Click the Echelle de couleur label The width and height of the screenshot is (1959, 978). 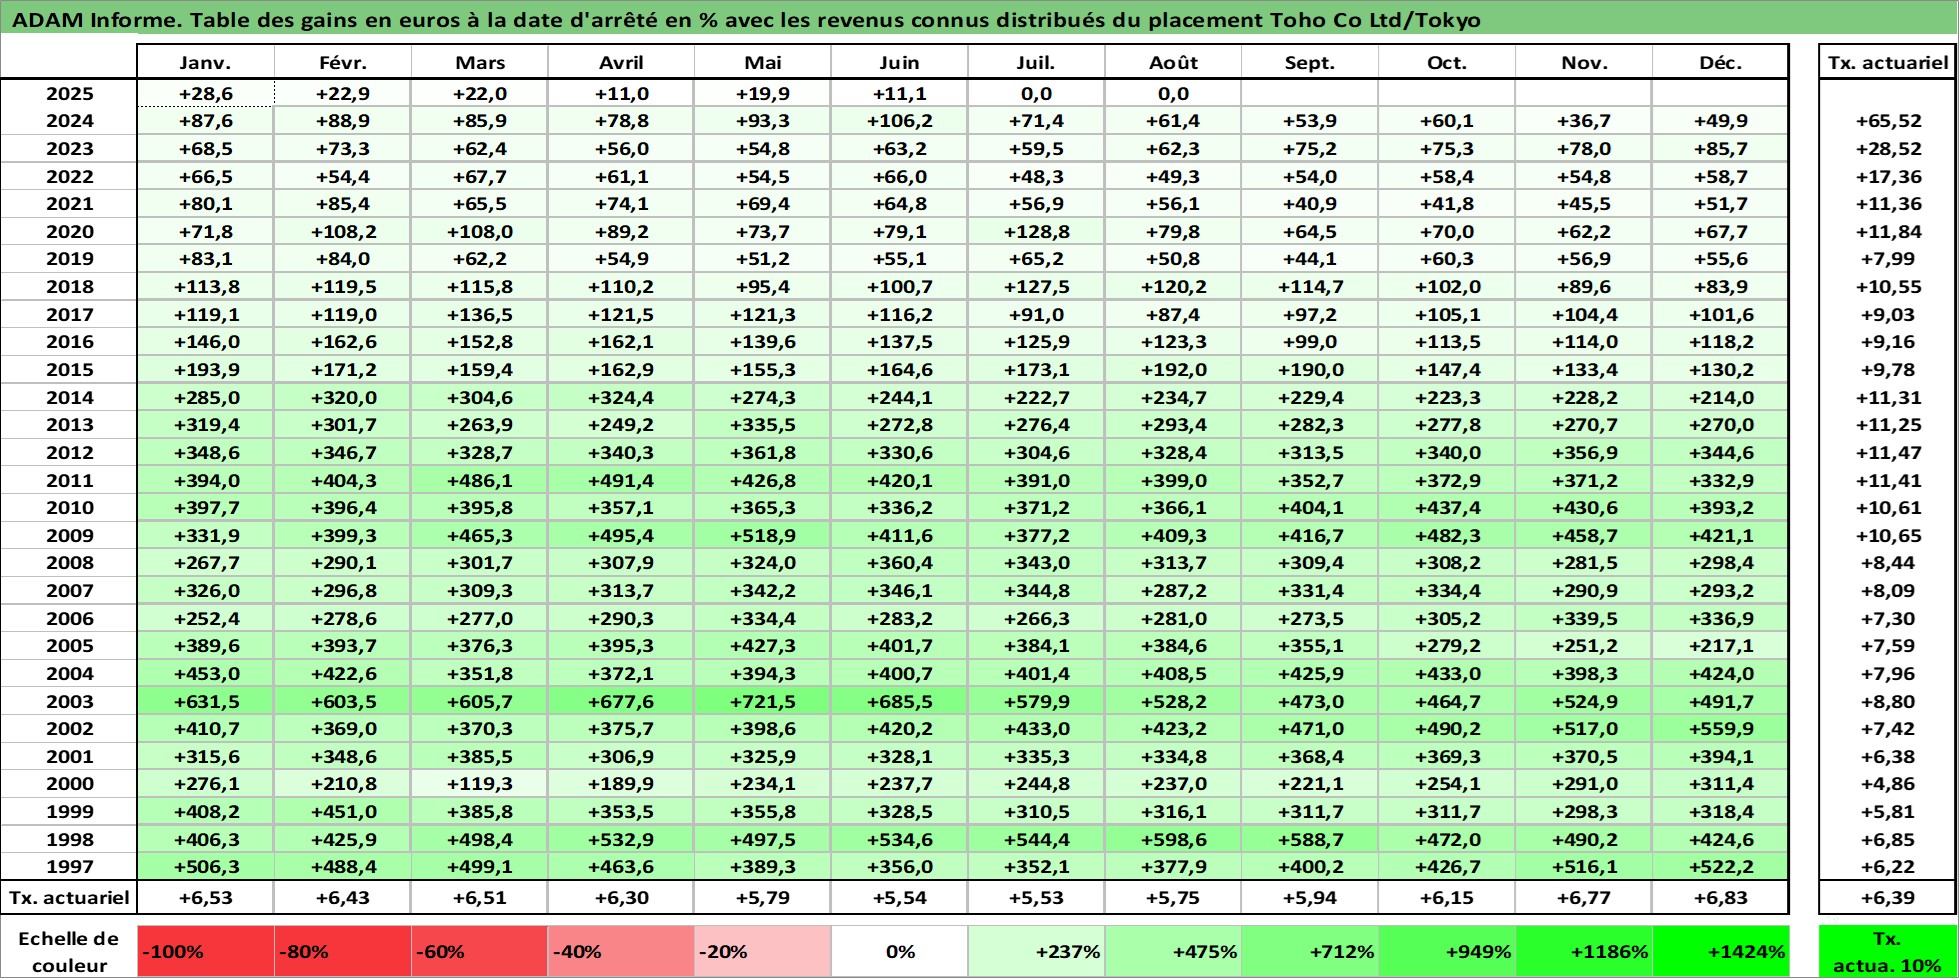pyautogui.click(x=69, y=952)
